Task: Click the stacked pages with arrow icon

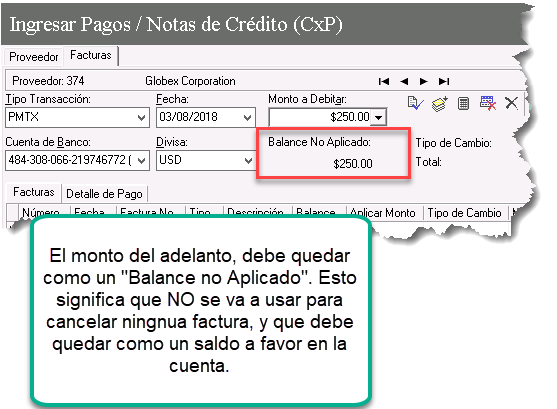Action: tap(440, 104)
